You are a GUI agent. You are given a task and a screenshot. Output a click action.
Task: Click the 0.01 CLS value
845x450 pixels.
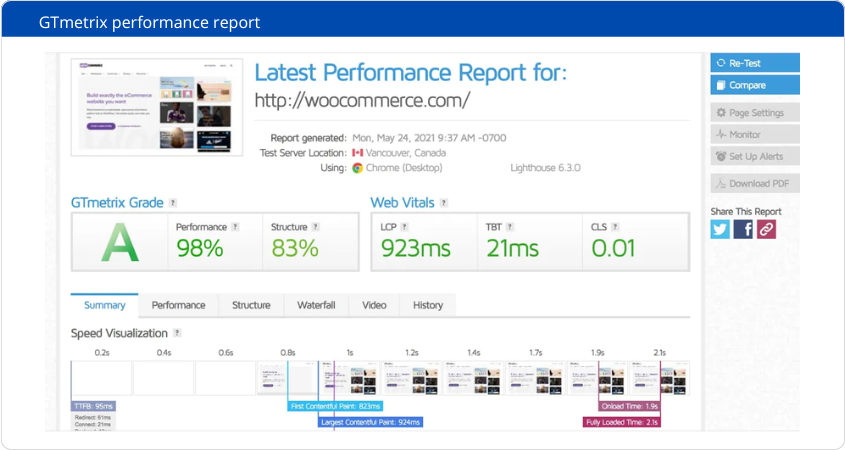613,248
